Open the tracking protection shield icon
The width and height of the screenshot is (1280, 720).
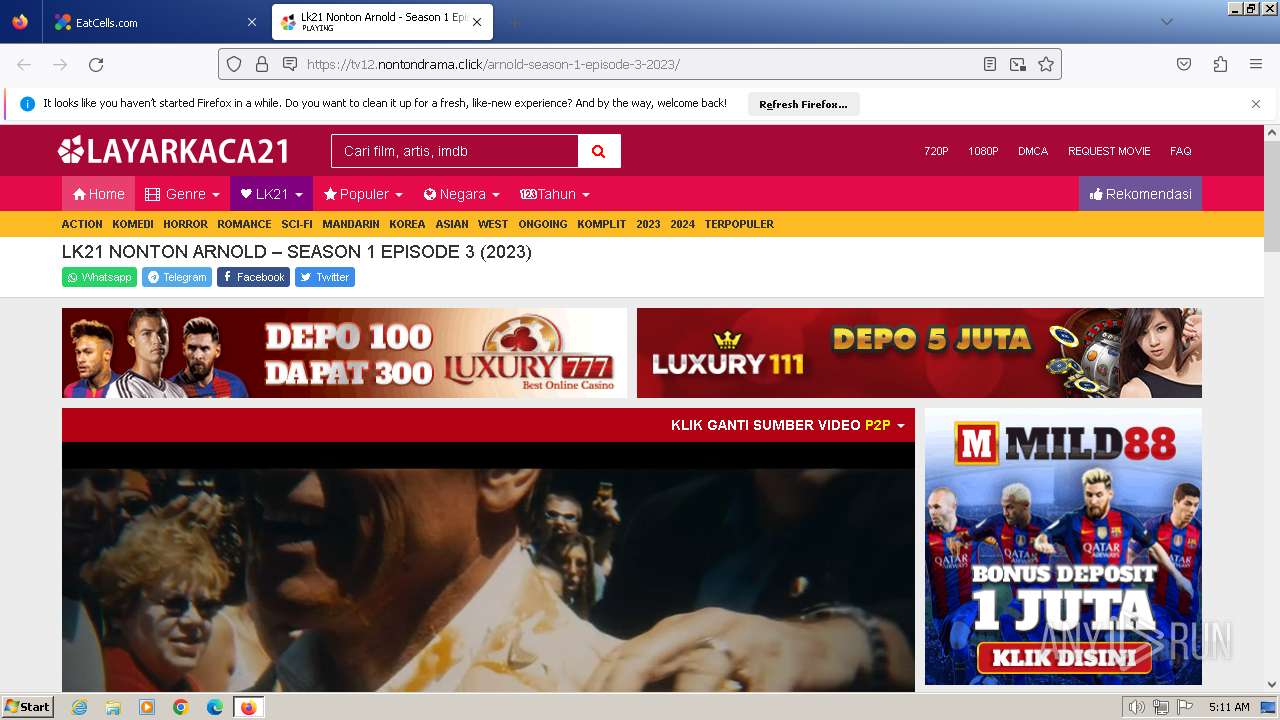coord(234,64)
